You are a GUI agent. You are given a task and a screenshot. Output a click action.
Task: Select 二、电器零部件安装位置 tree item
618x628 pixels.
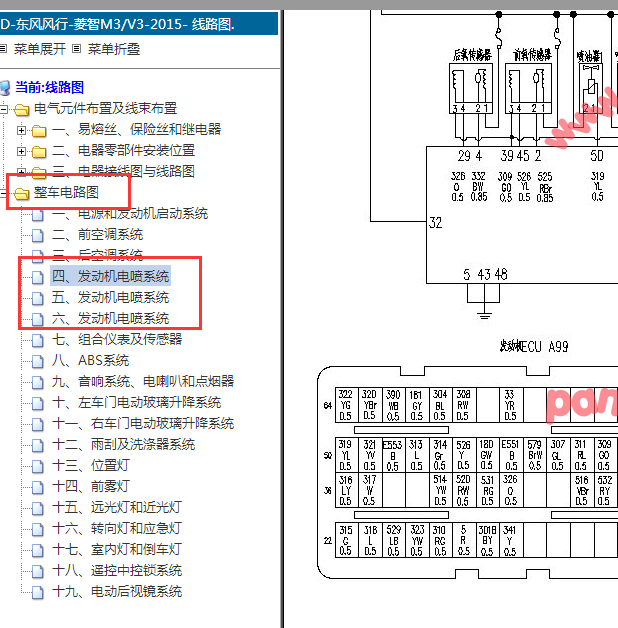pos(123,151)
